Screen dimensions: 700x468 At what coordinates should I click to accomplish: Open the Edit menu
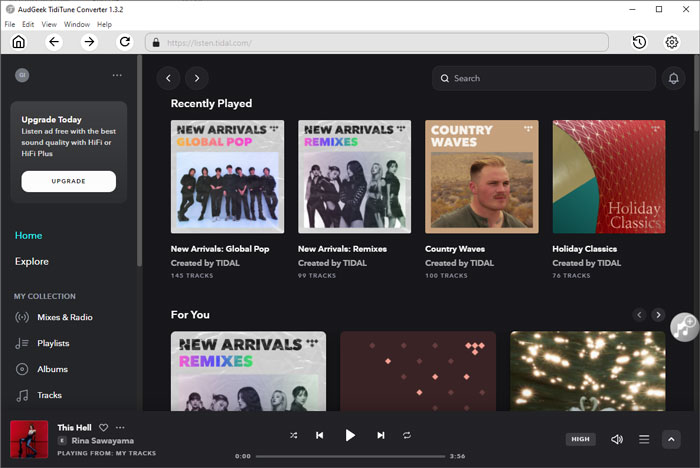pyautogui.click(x=28, y=25)
